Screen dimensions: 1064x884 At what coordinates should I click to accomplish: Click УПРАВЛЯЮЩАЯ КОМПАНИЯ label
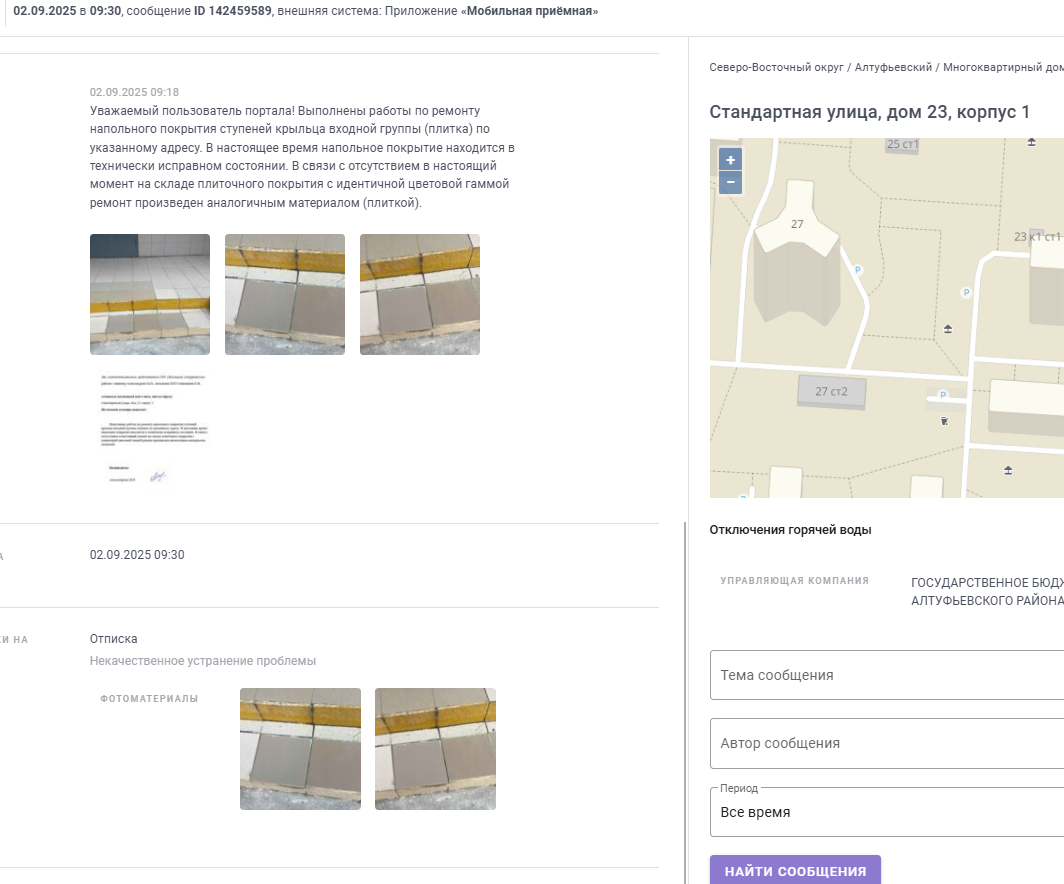point(795,581)
